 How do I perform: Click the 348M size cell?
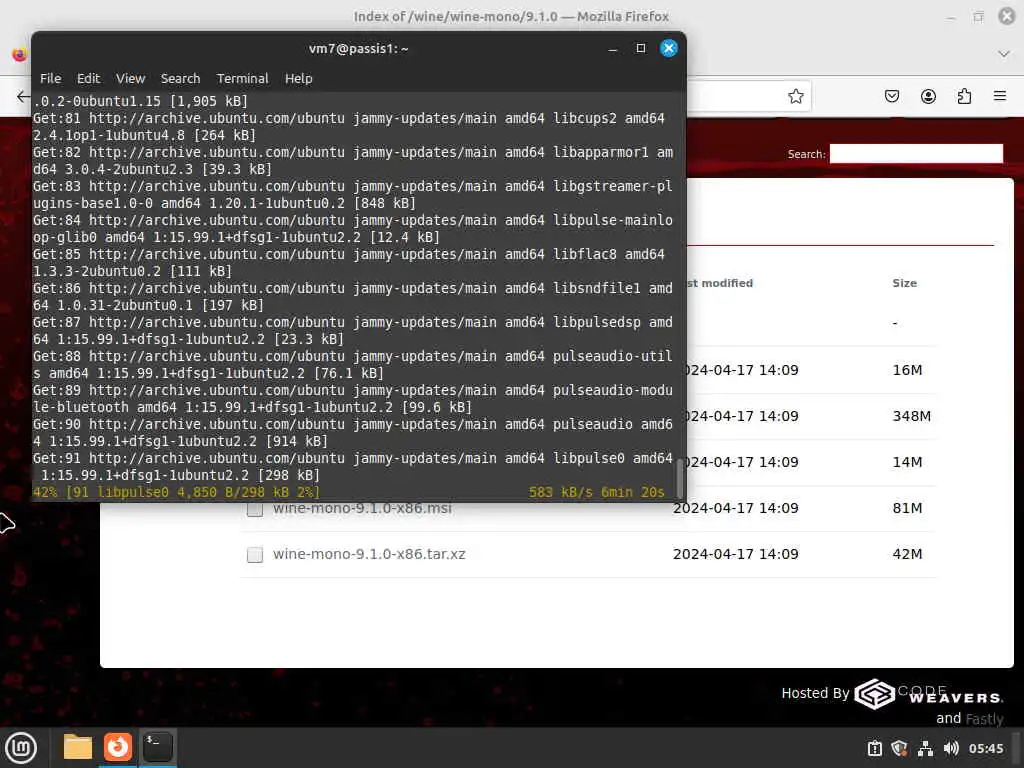point(911,416)
